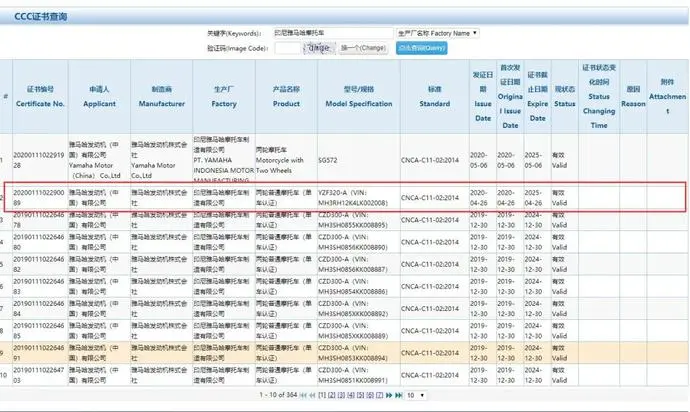Click the Product column header
The height and width of the screenshot is (412, 690).
pos(286,96)
